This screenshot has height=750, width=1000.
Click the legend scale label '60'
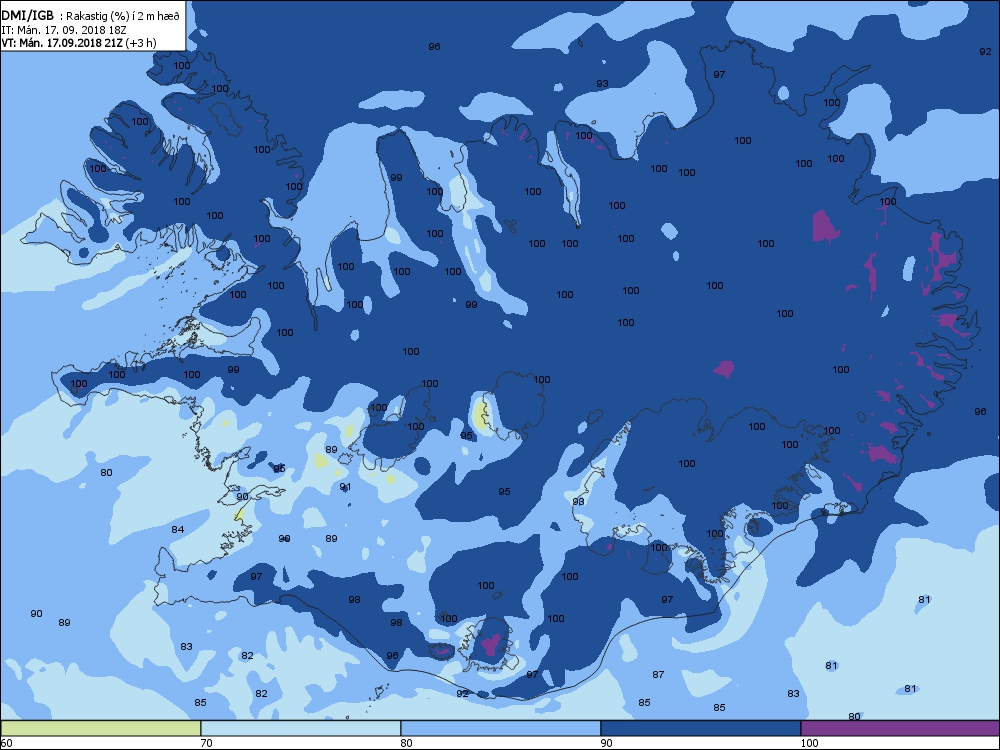(6, 743)
